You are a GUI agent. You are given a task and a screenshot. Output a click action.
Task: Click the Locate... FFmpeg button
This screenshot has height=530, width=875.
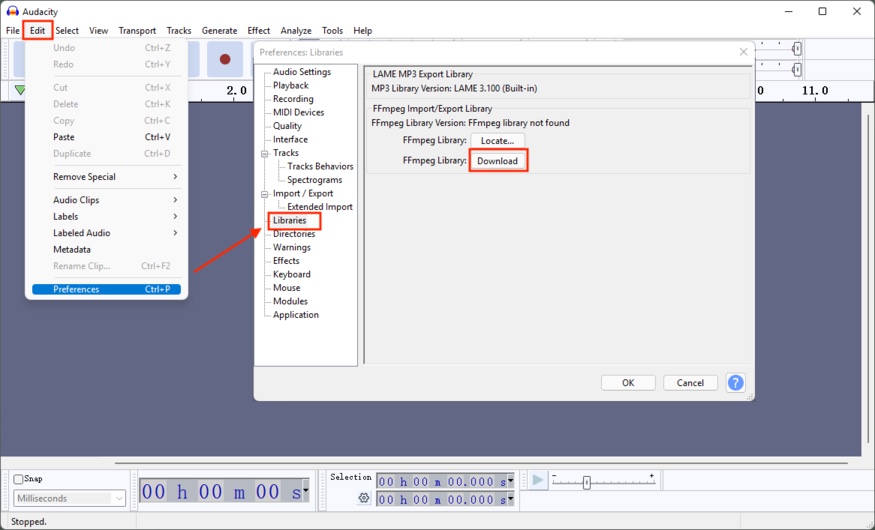[x=497, y=141]
